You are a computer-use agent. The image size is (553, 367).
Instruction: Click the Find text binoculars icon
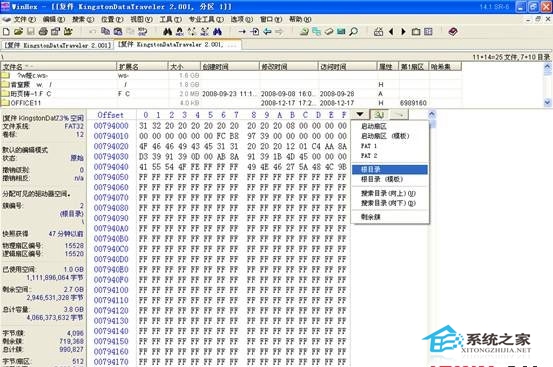click(x=168, y=32)
